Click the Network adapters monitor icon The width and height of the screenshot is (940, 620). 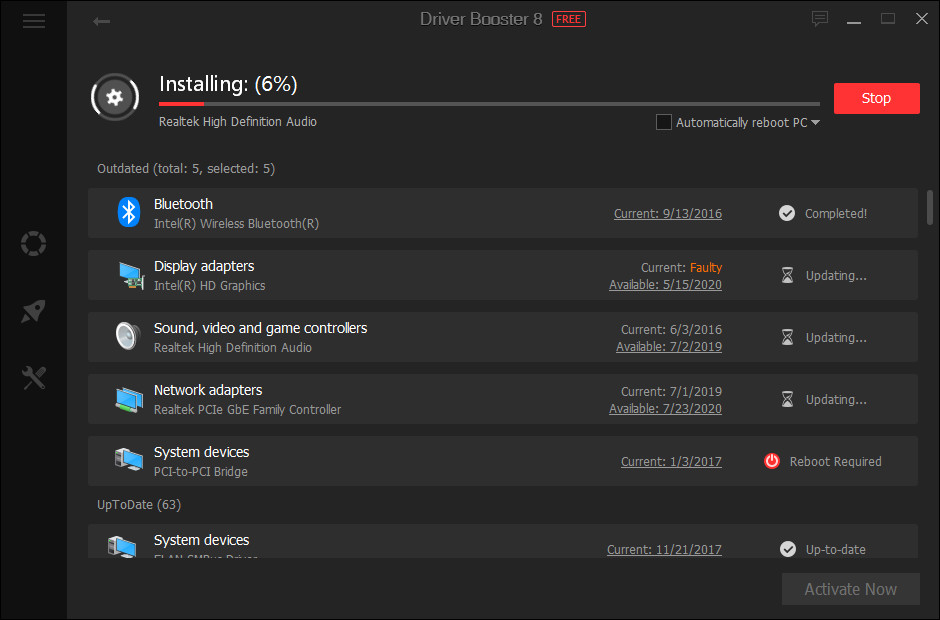pyautogui.click(x=128, y=398)
